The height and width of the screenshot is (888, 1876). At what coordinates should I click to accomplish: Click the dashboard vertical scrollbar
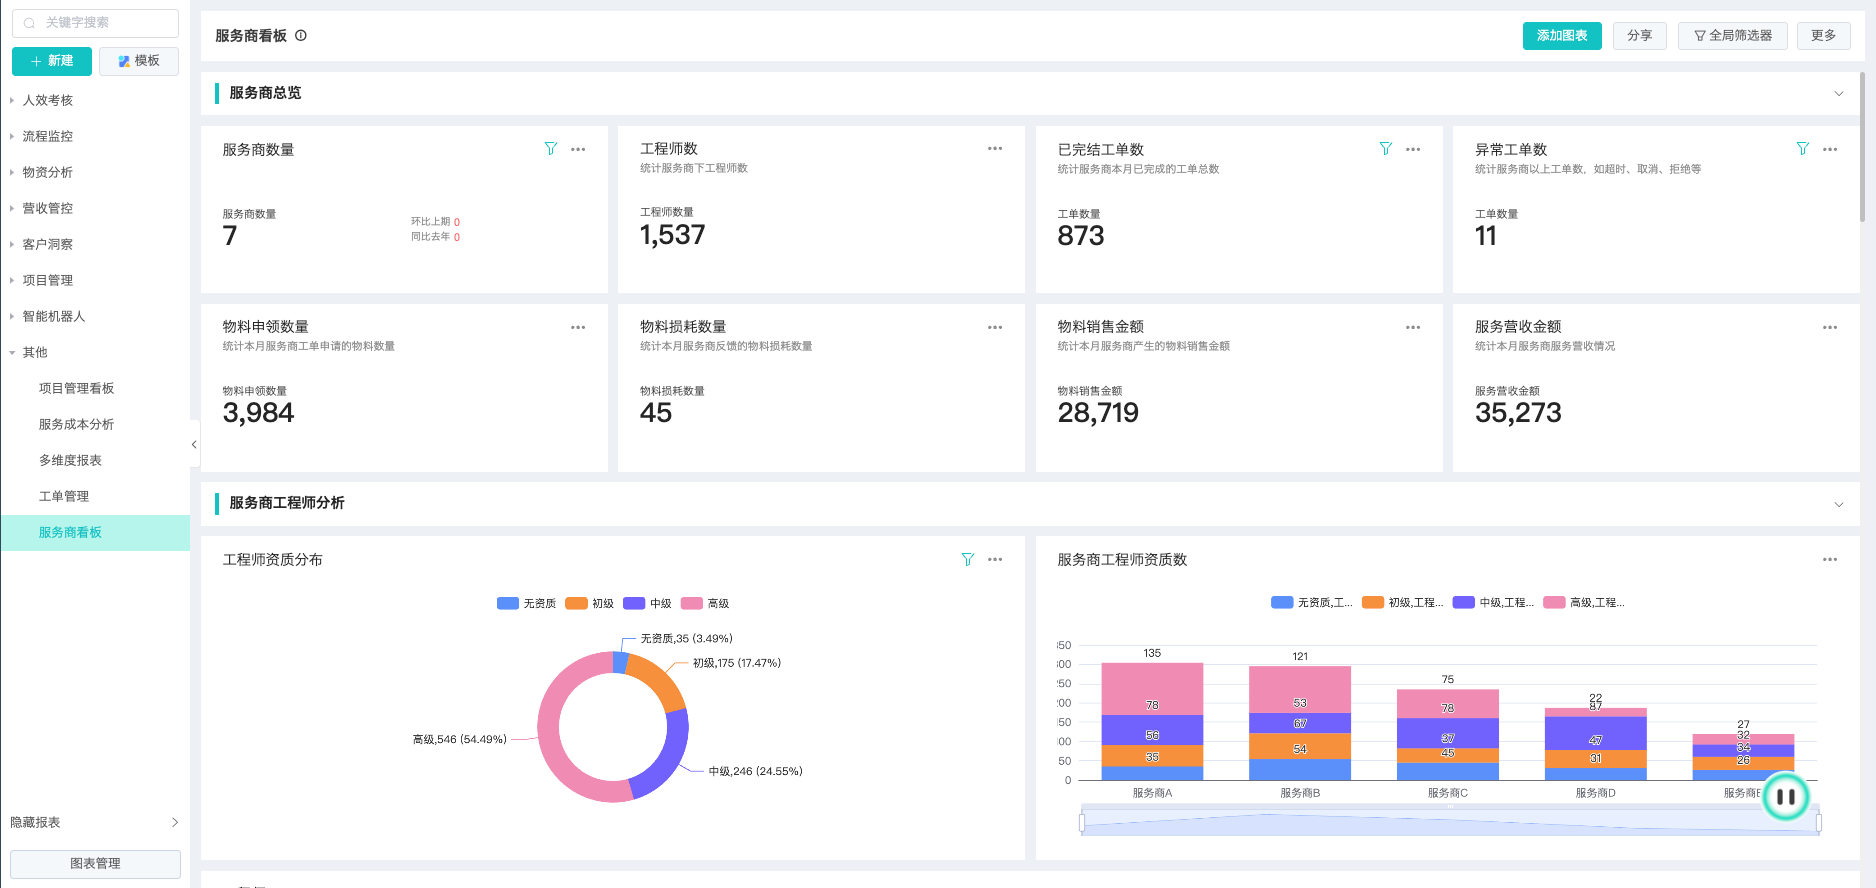[1862, 146]
